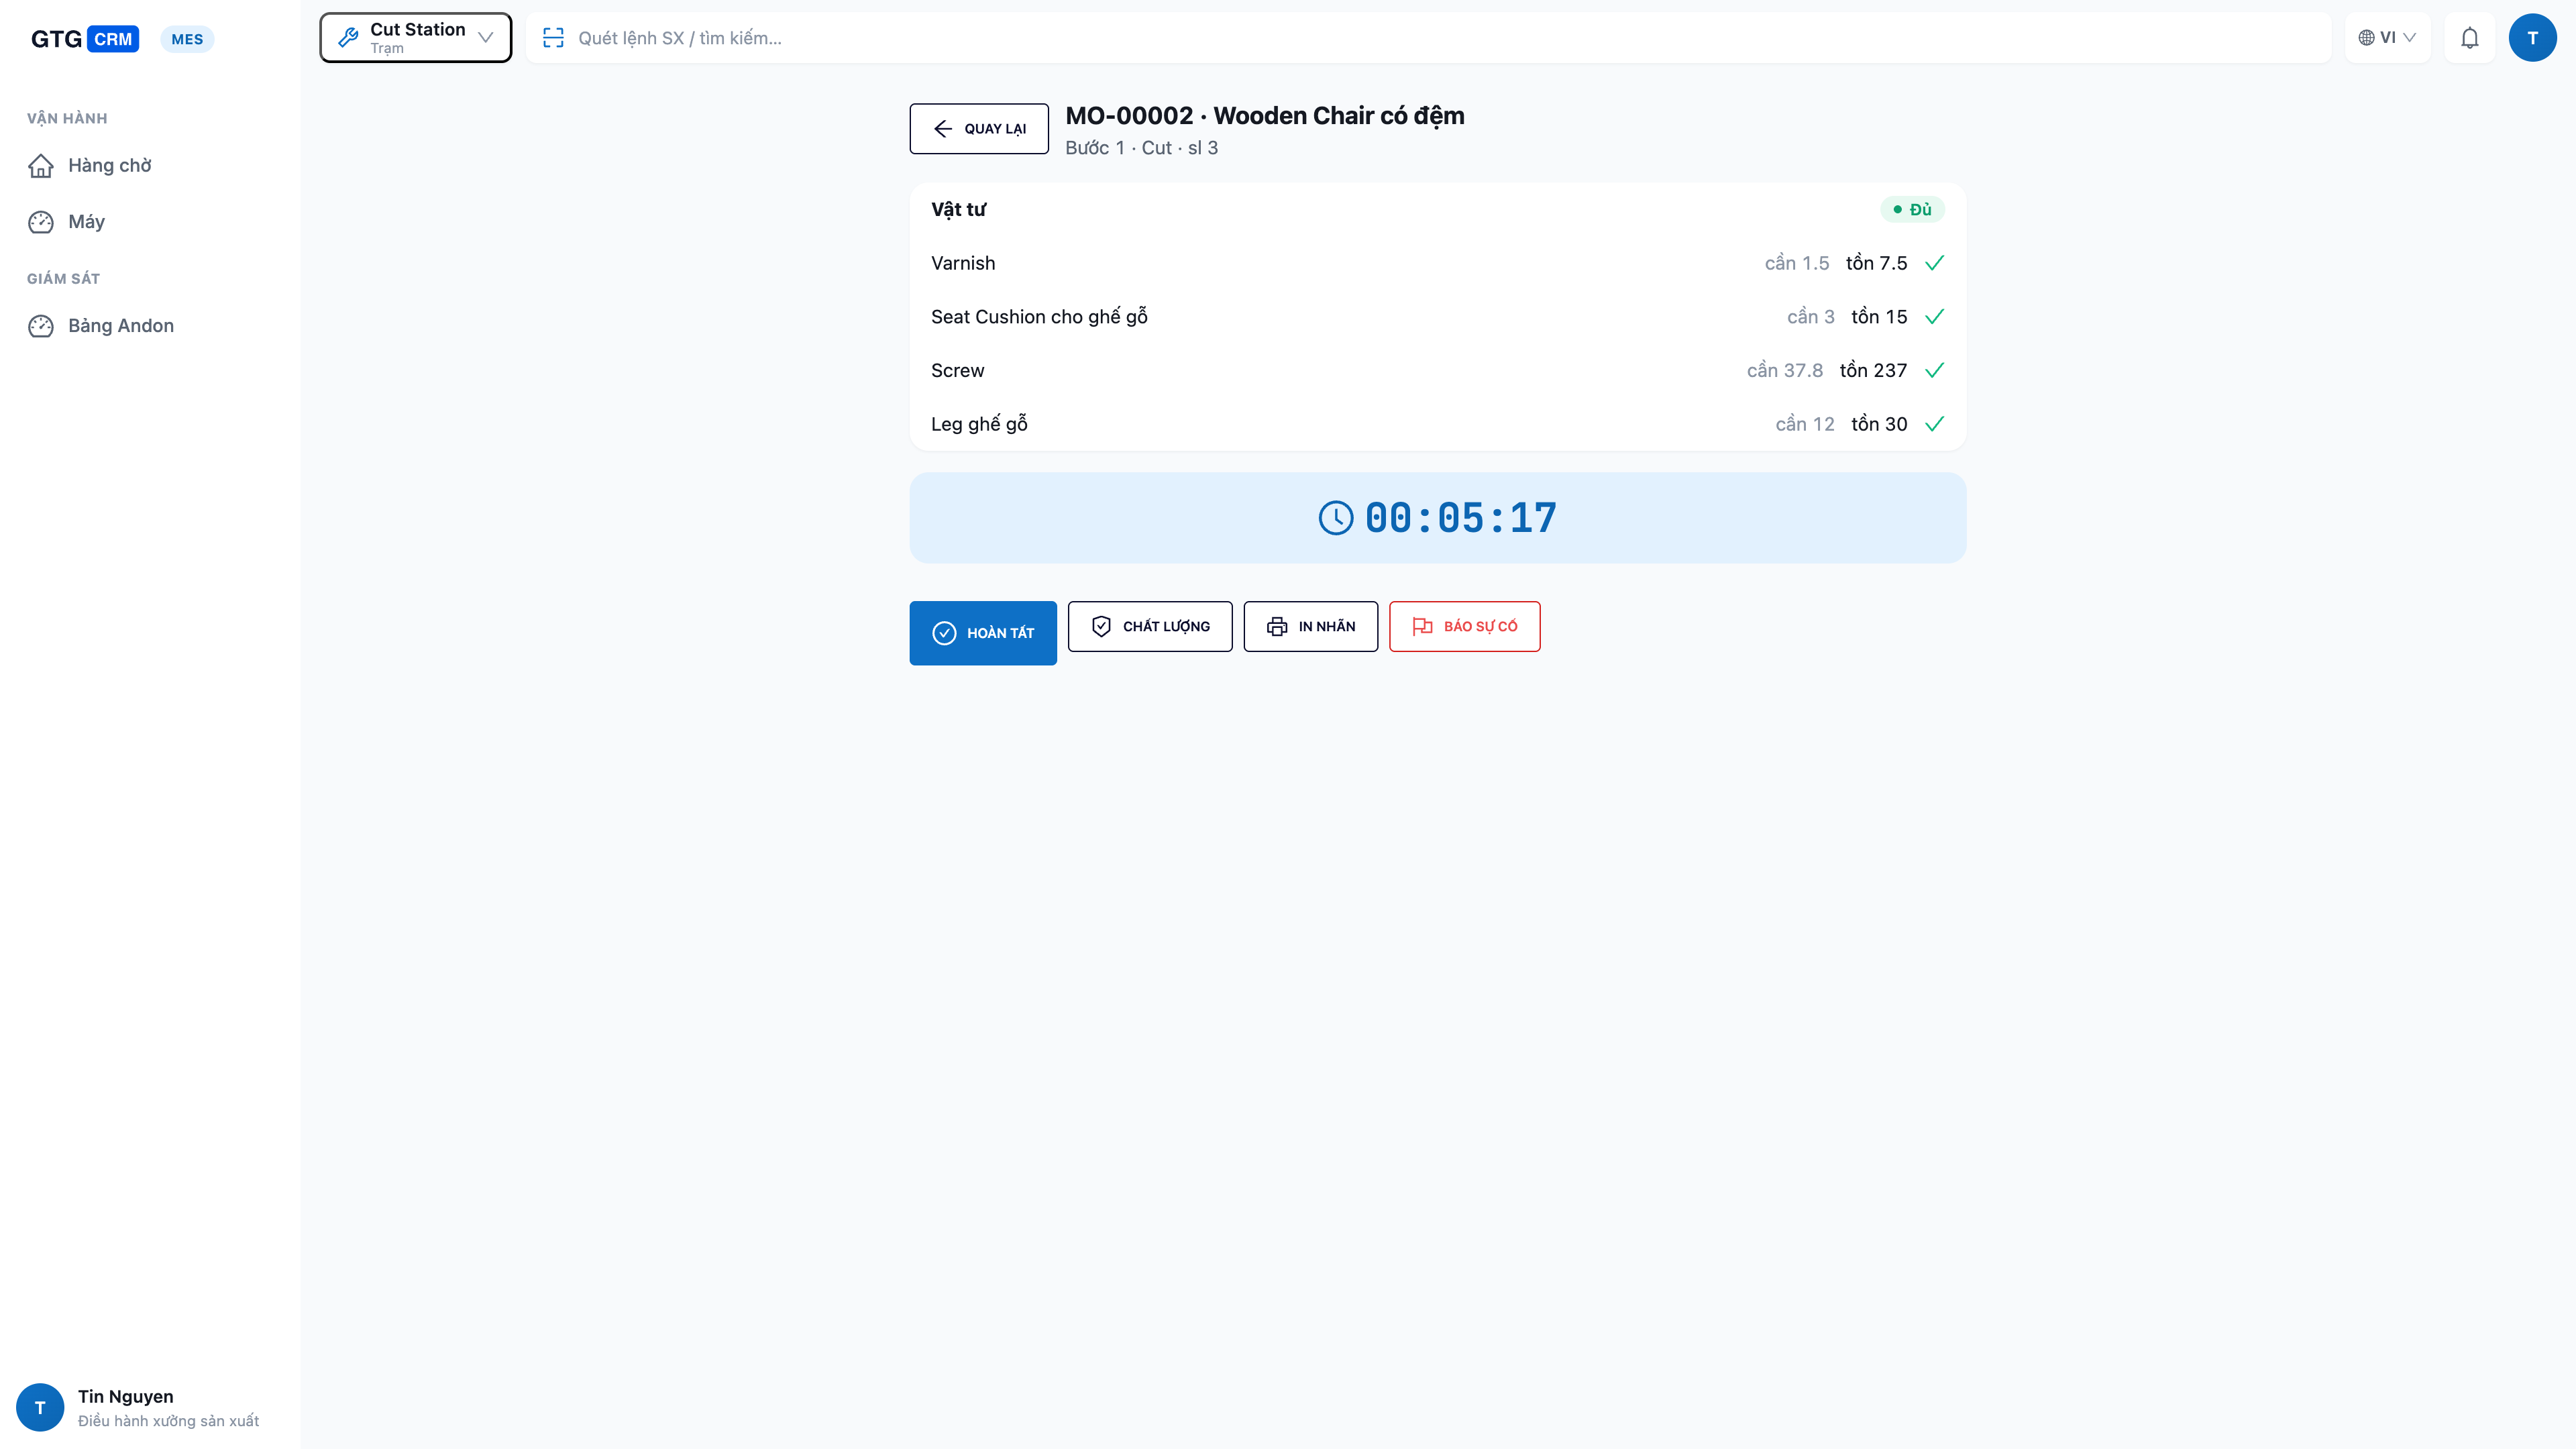Click the wrench icon in station selector
The height and width of the screenshot is (1449, 2576).
[x=348, y=38]
